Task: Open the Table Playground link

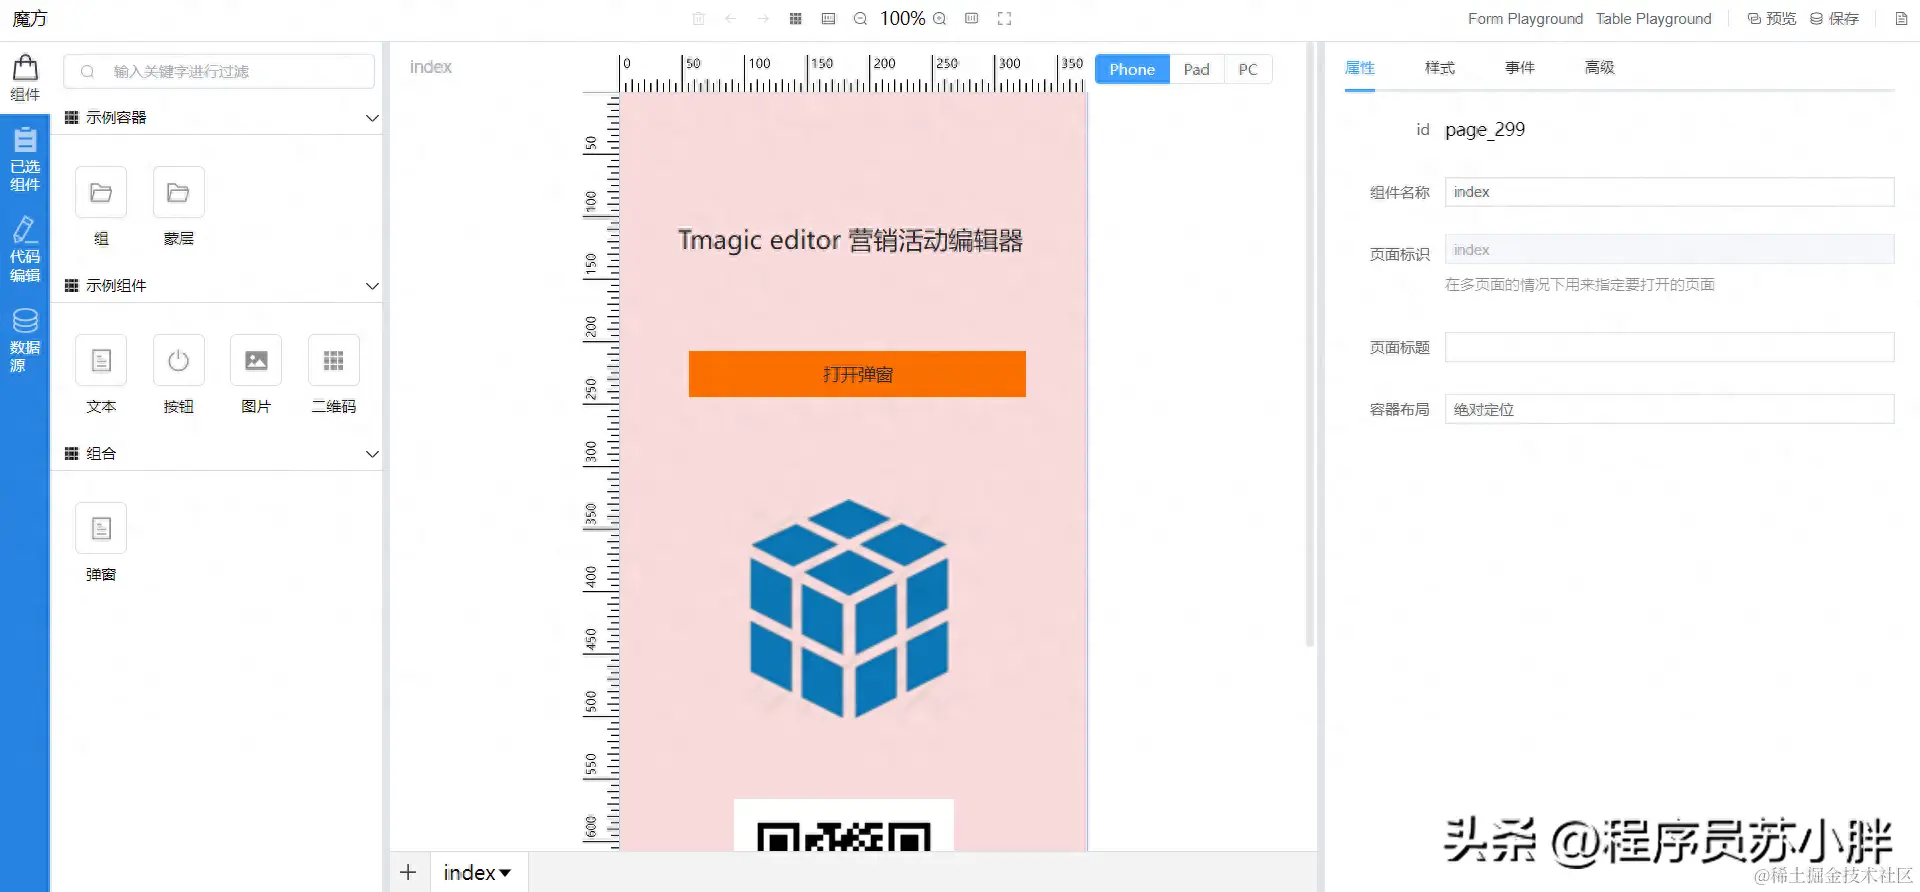Action: click(1653, 19)
